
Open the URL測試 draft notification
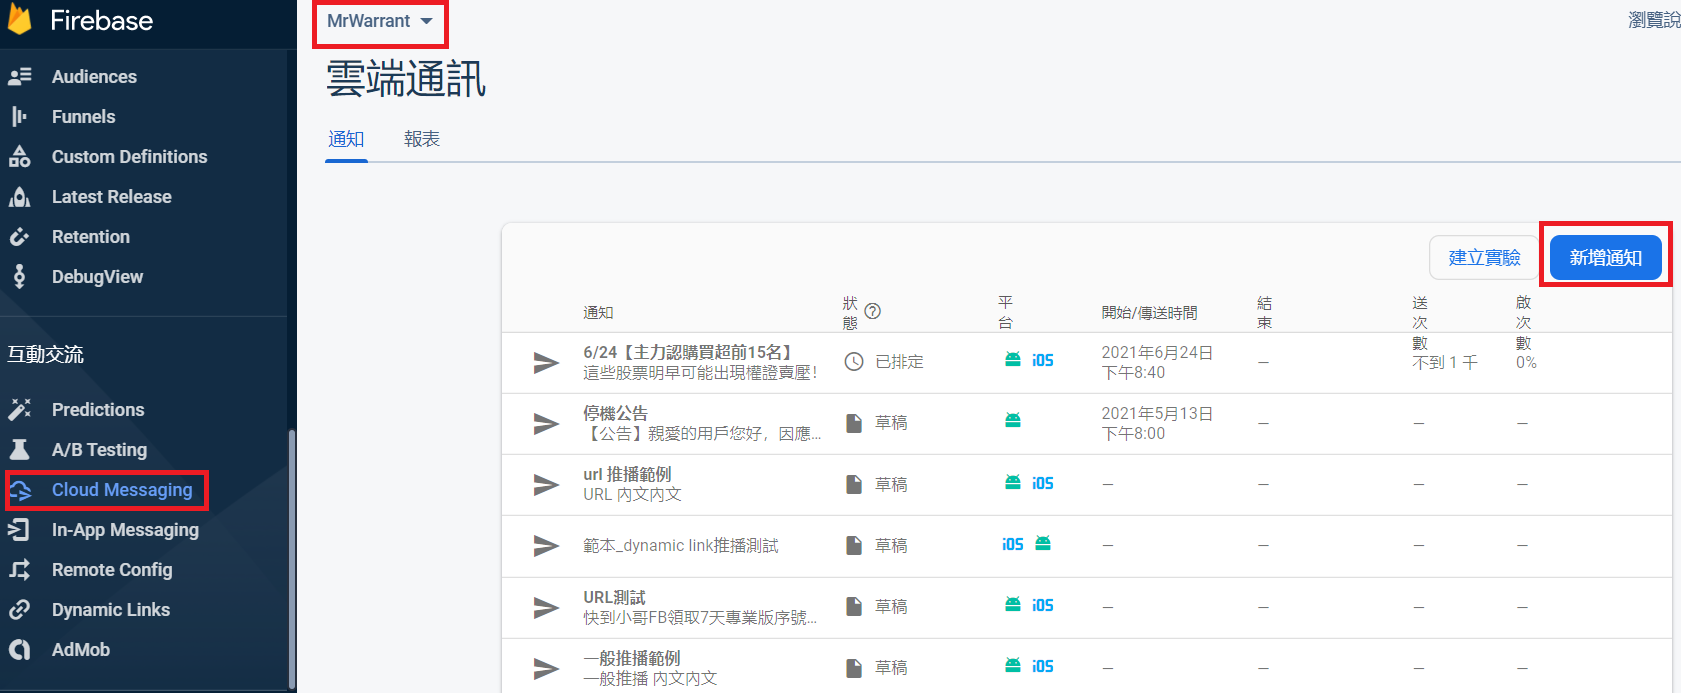point(614,597)
